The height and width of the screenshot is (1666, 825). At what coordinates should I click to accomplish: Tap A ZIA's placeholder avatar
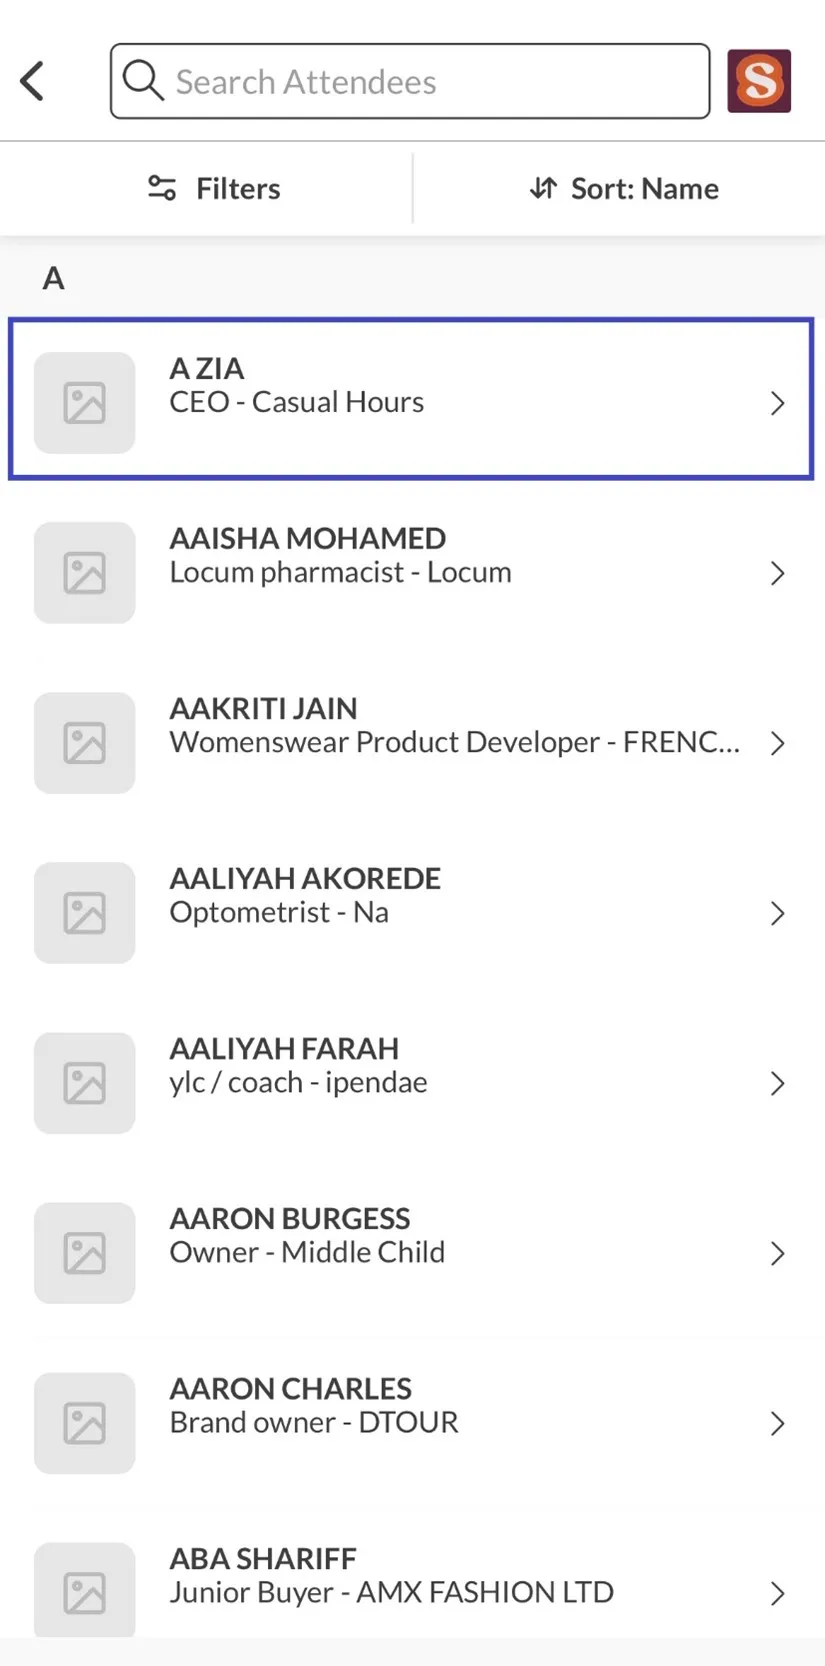(x=85, y=403)
